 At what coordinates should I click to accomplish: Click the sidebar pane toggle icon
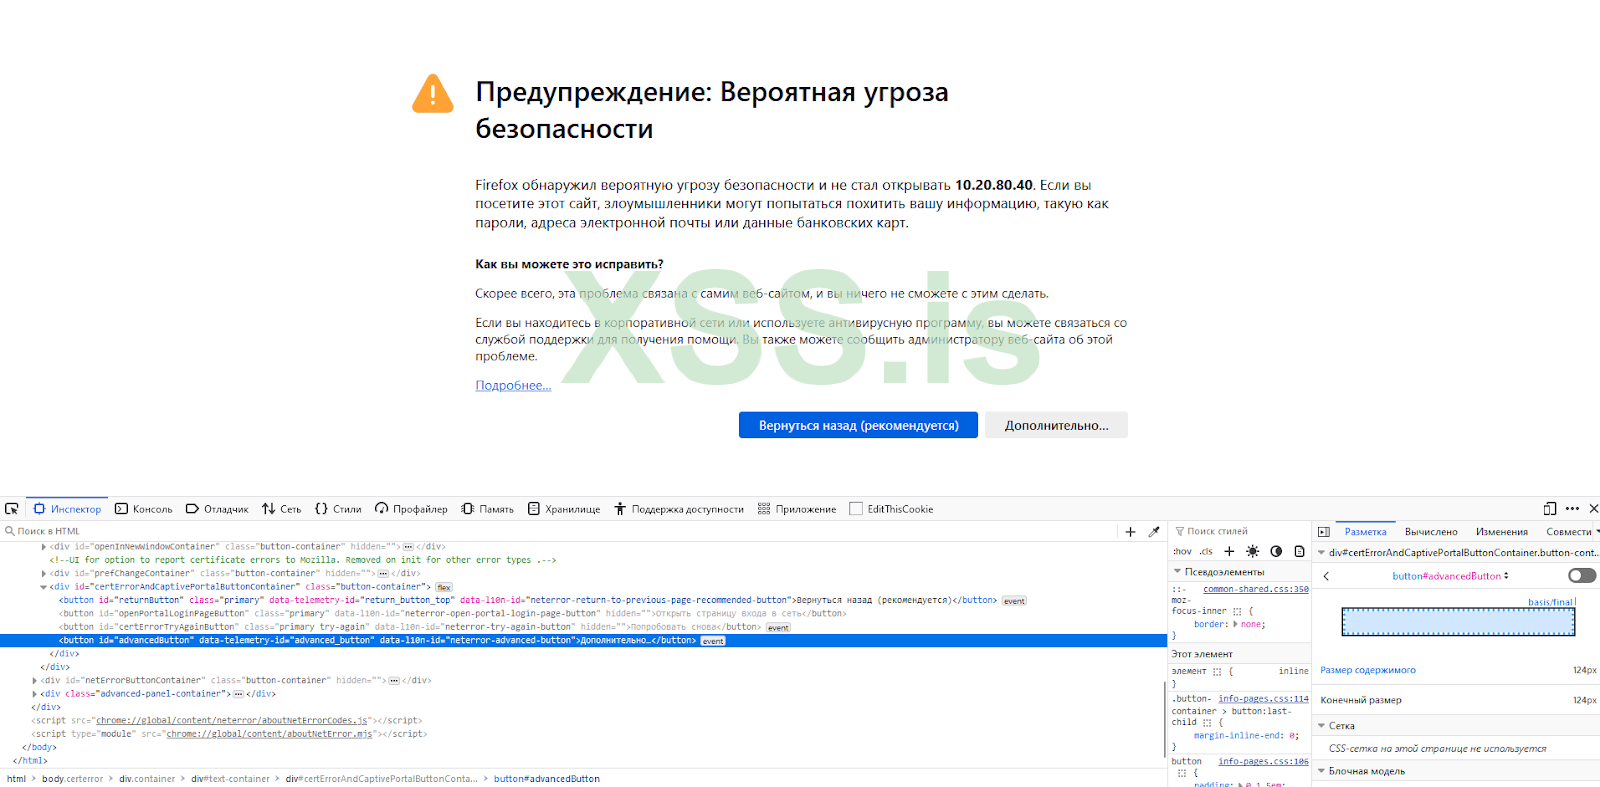click(1324, 532)
